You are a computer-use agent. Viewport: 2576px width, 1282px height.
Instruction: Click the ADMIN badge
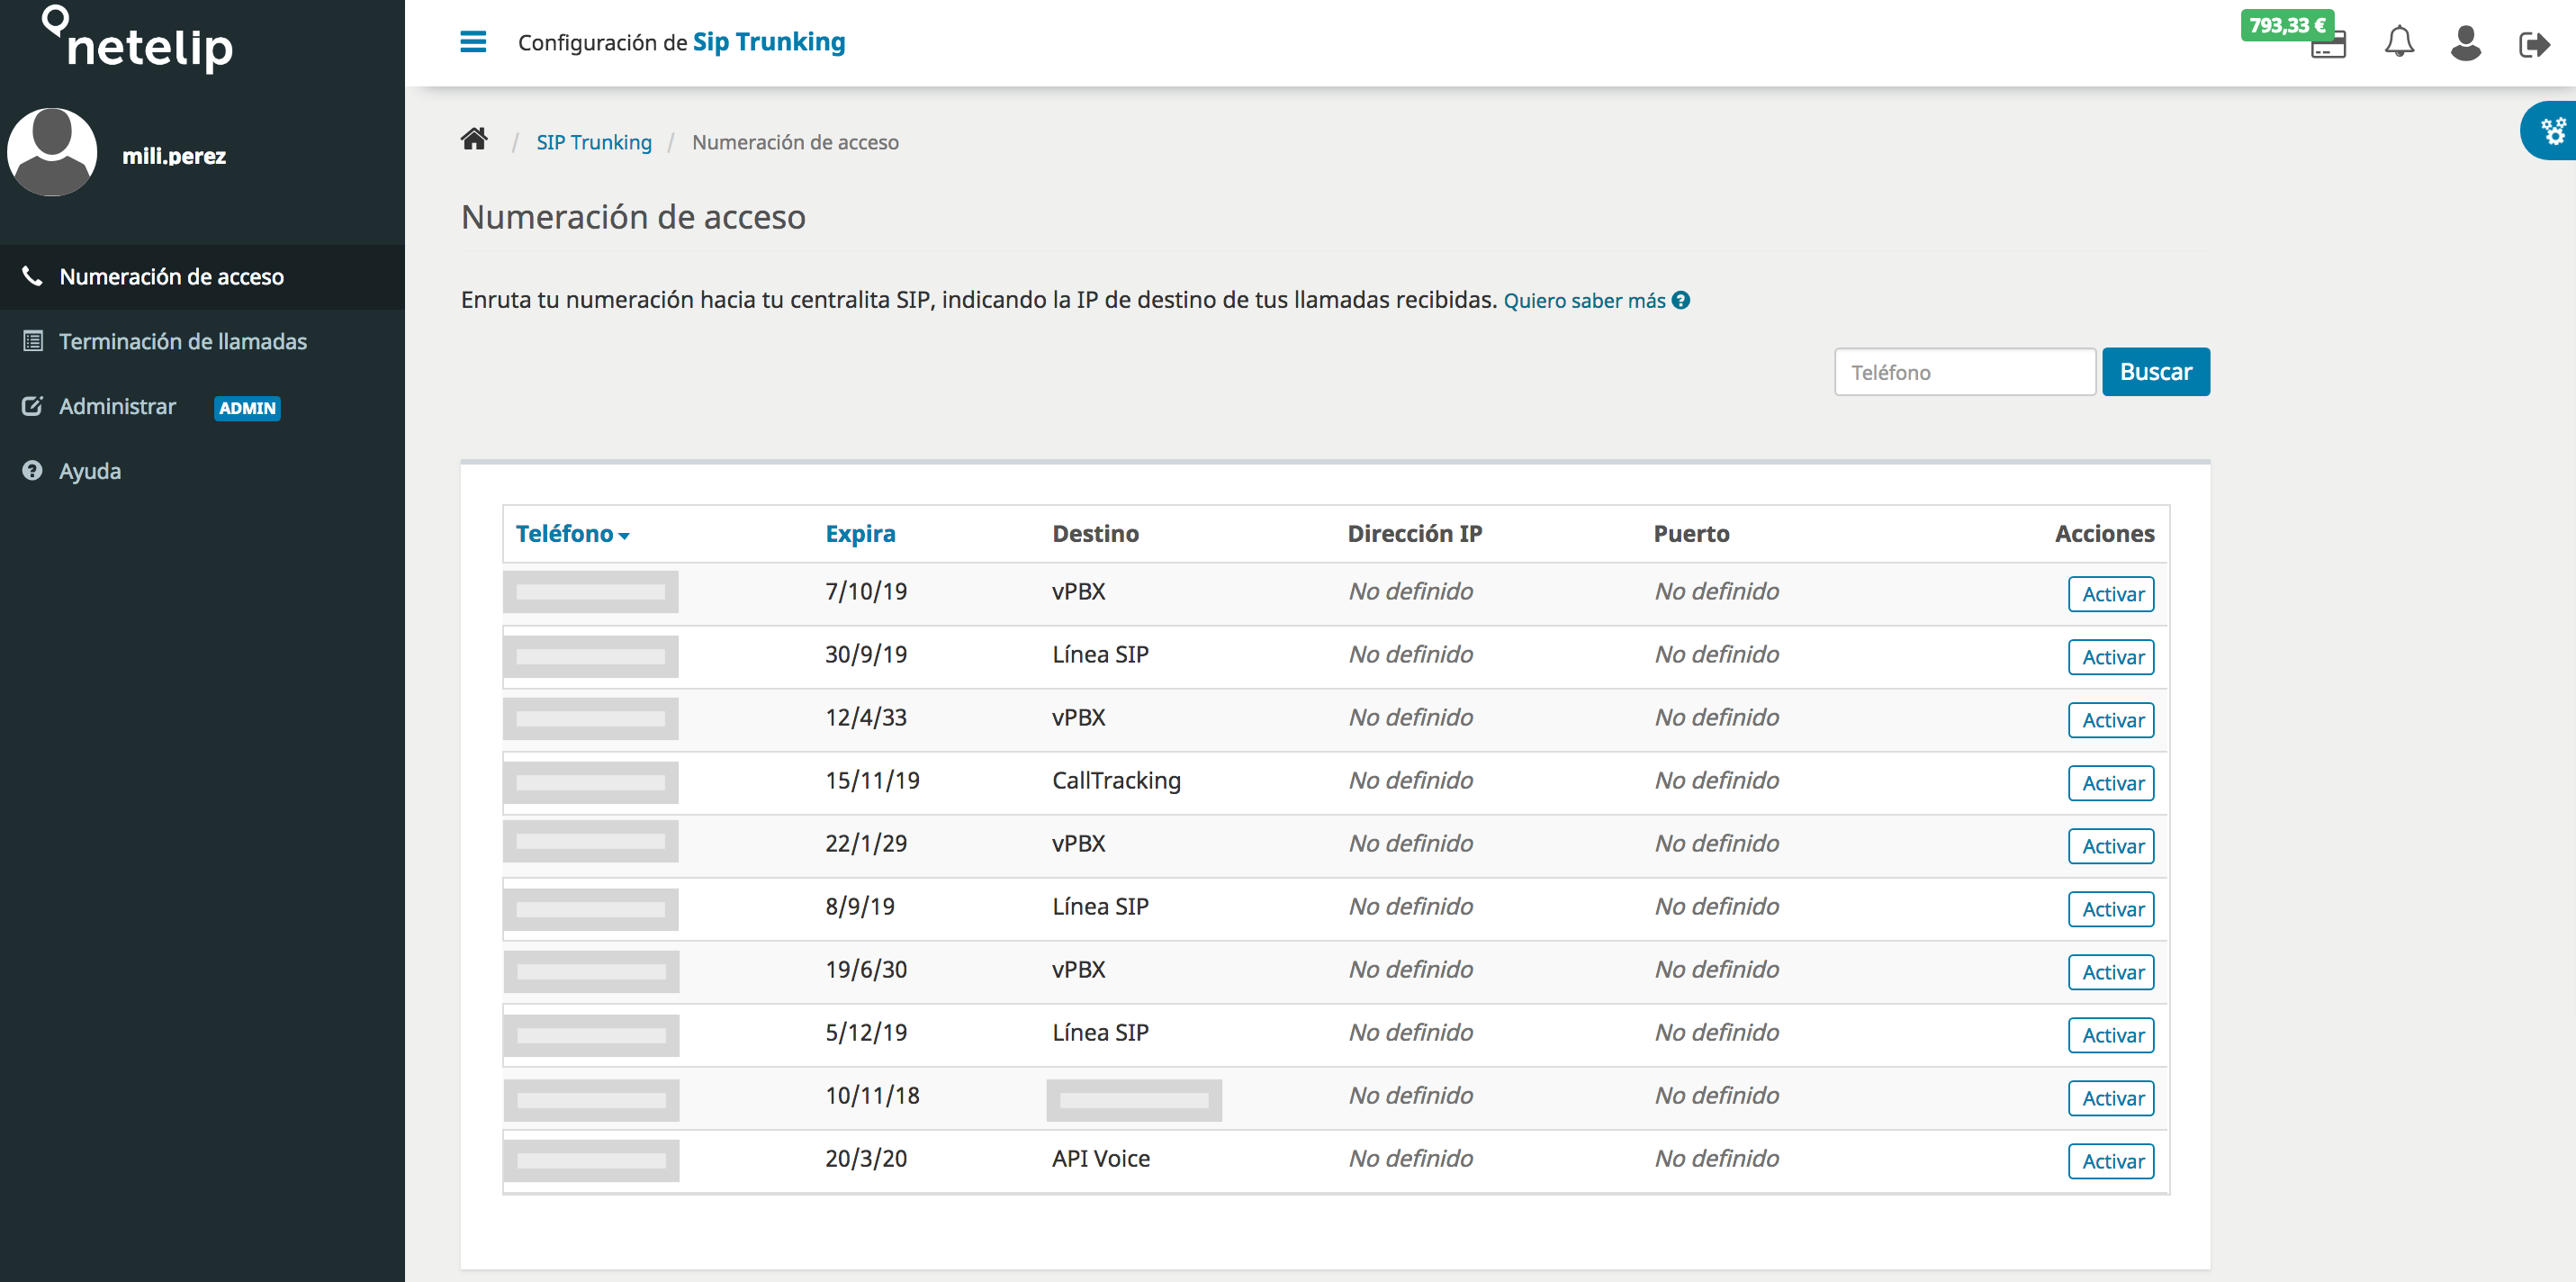click(247, 408)
